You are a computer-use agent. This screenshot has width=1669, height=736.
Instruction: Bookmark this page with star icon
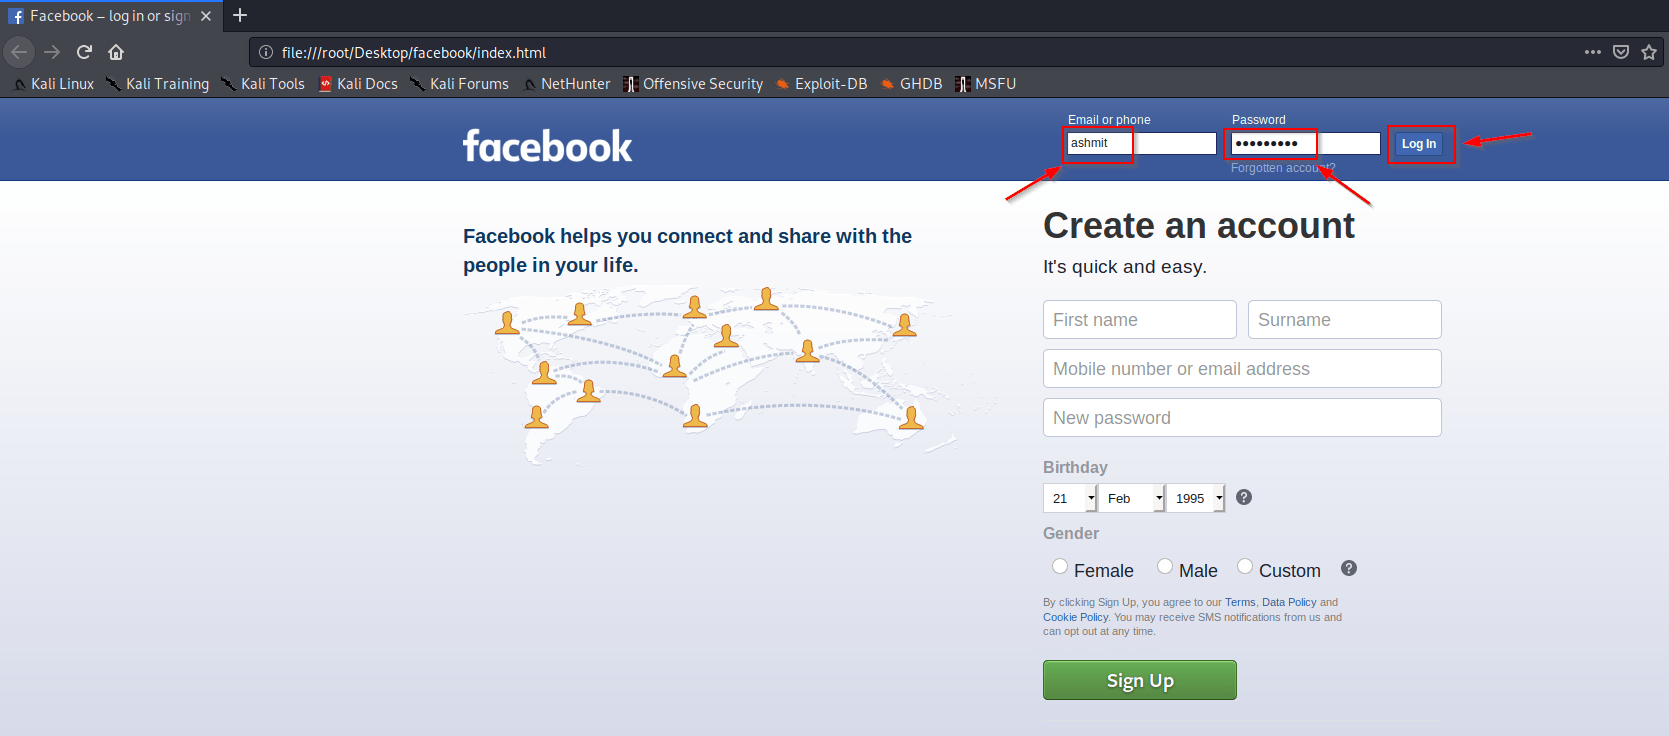coord(1649,52)
